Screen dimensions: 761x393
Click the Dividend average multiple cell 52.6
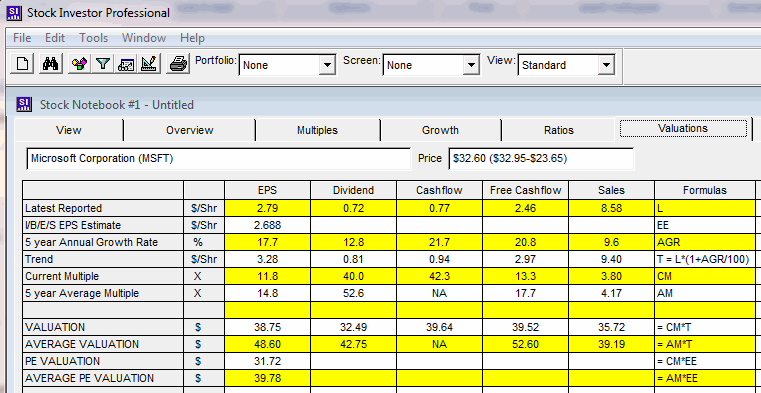[x=353, y=293]
